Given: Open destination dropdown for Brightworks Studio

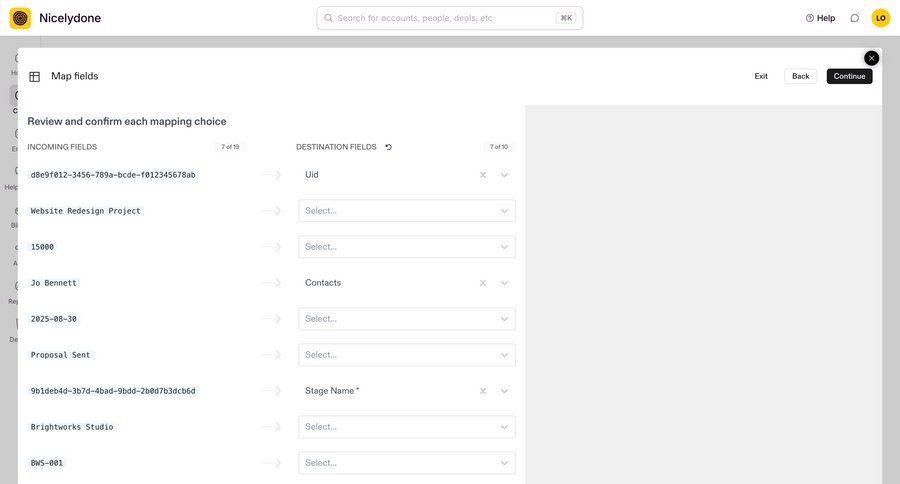Looking at the screenshot, I should pos(407,427).
